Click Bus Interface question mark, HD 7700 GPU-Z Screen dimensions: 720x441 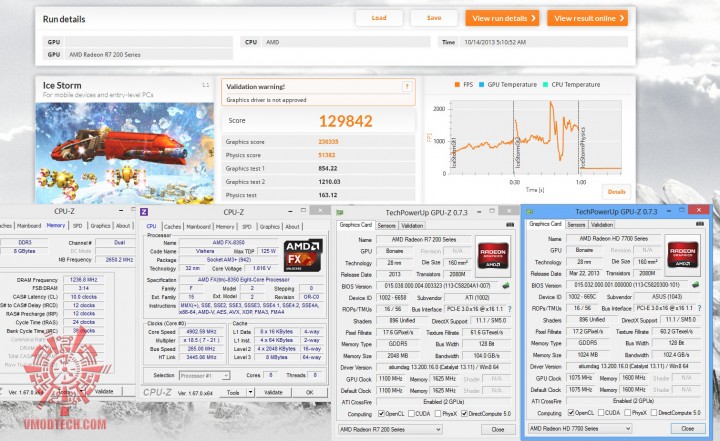pos(699,308)
